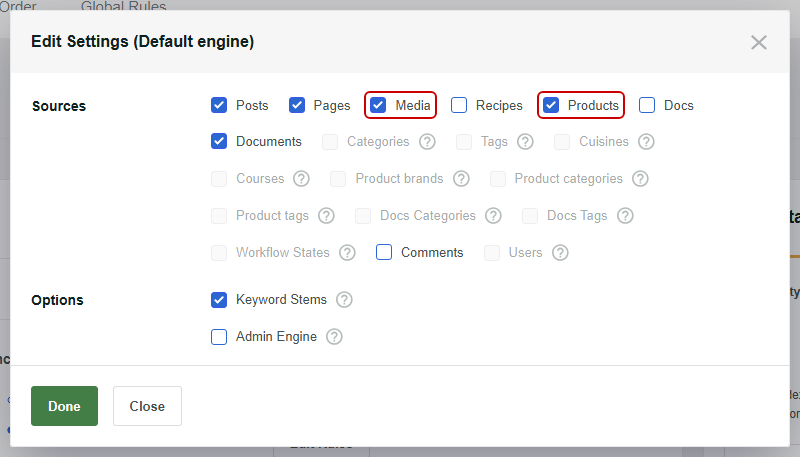Uncheck the Products source checkbox
Screen dimensions: 800x457
click(x=551, y=105)
